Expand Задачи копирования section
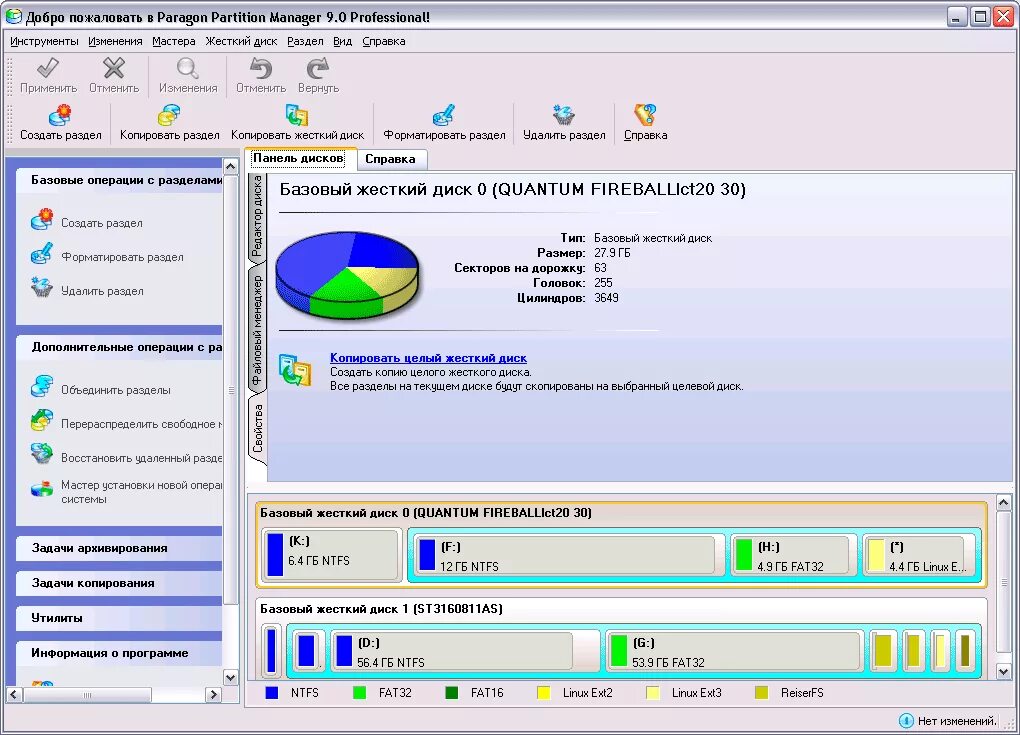This screenshot has width=1020, height=735. (x=120, y=583)
